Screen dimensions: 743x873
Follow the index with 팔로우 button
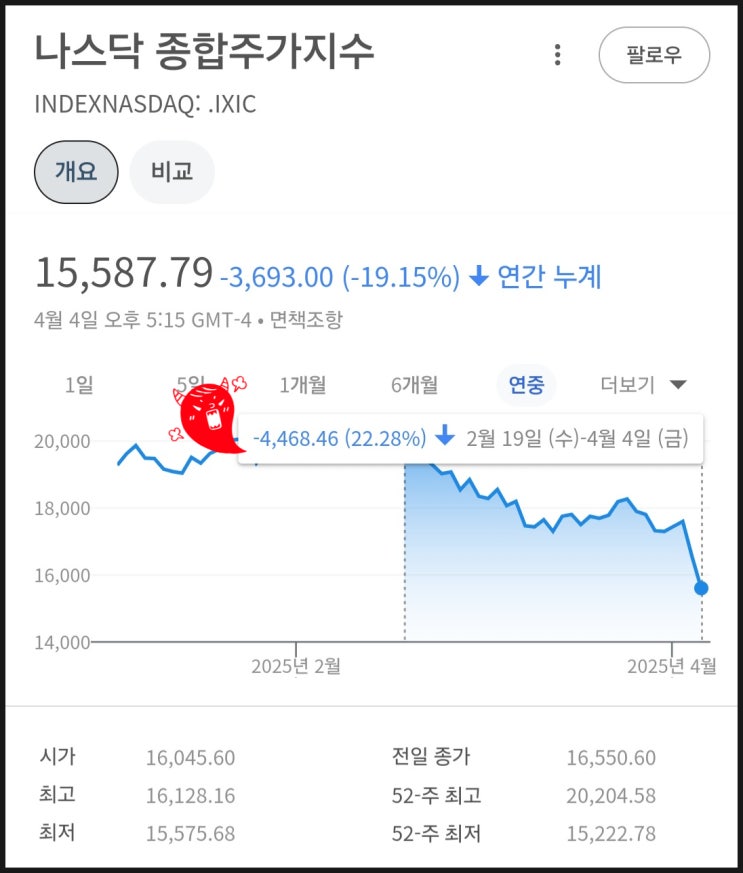click(x=654, y=55)
